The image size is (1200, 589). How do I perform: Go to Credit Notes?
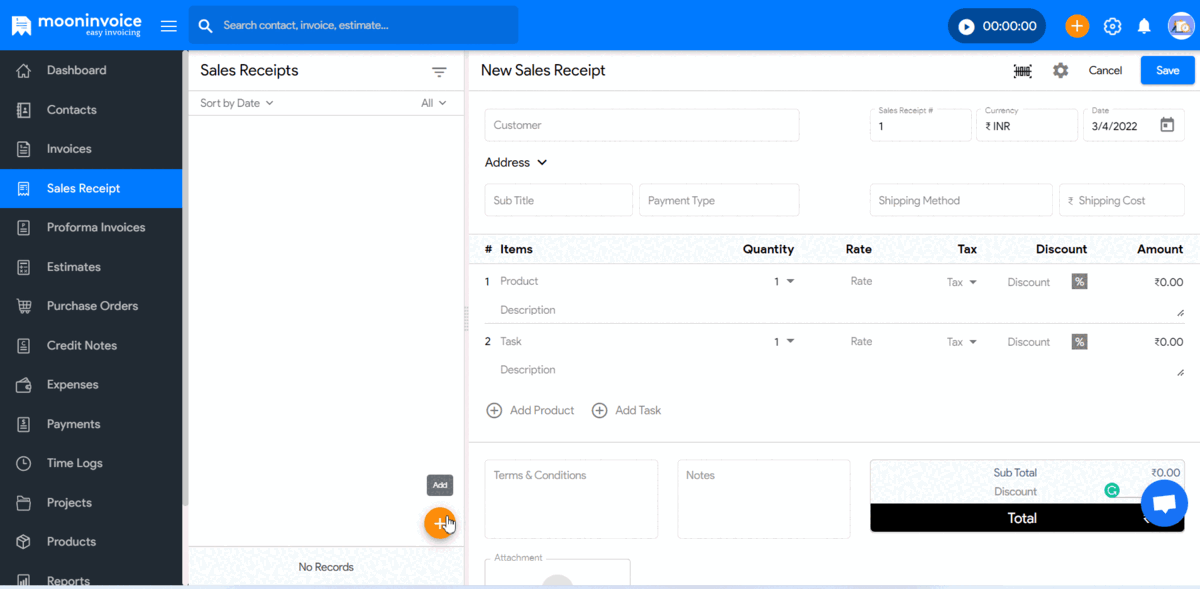(91, 345)
